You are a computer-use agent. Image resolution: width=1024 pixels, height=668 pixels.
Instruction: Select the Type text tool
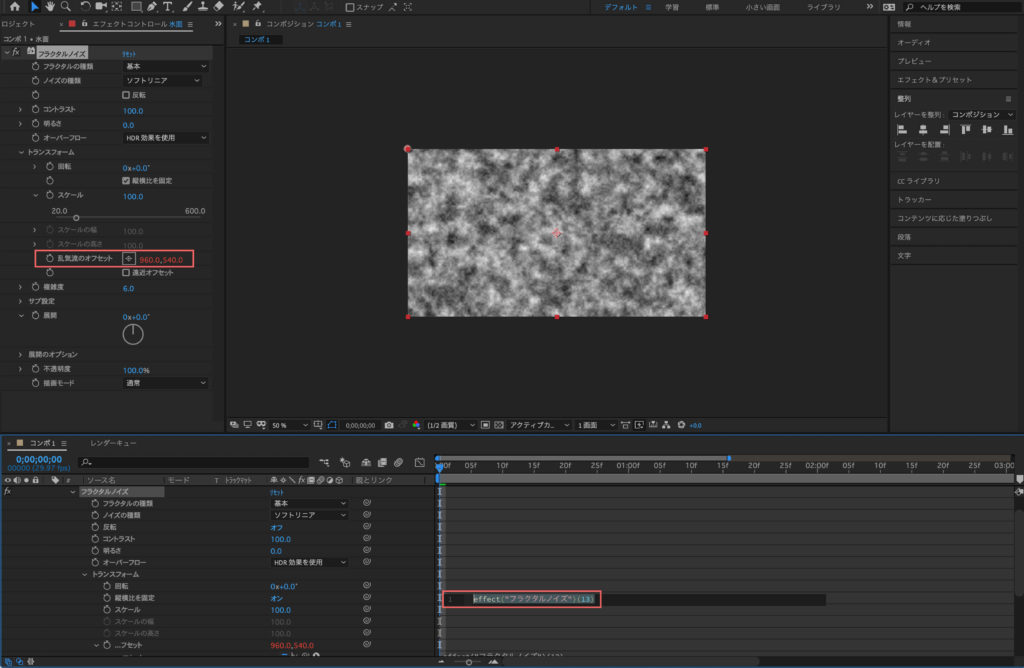pyautogui.click(x=168, y=7)
